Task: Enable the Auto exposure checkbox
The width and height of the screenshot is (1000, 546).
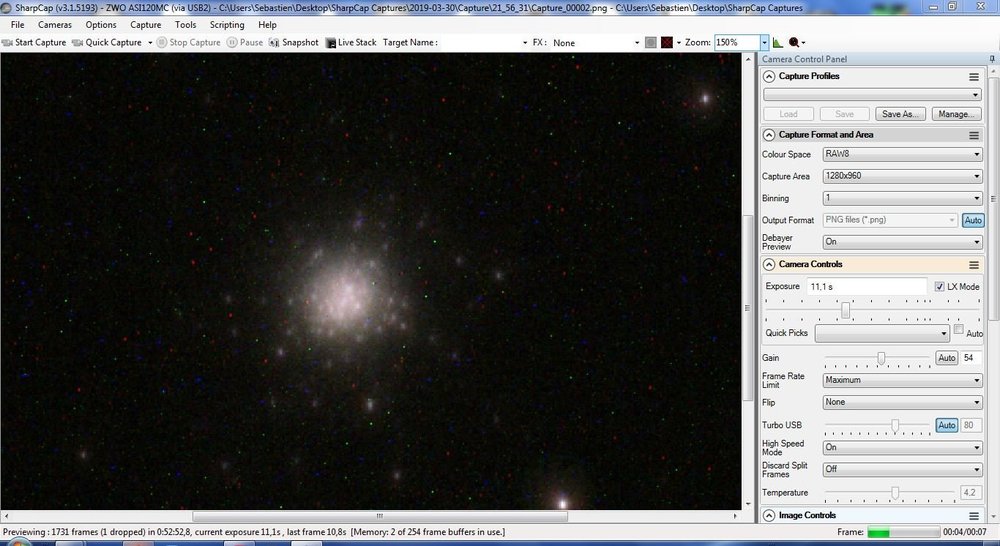Action: 959,330
